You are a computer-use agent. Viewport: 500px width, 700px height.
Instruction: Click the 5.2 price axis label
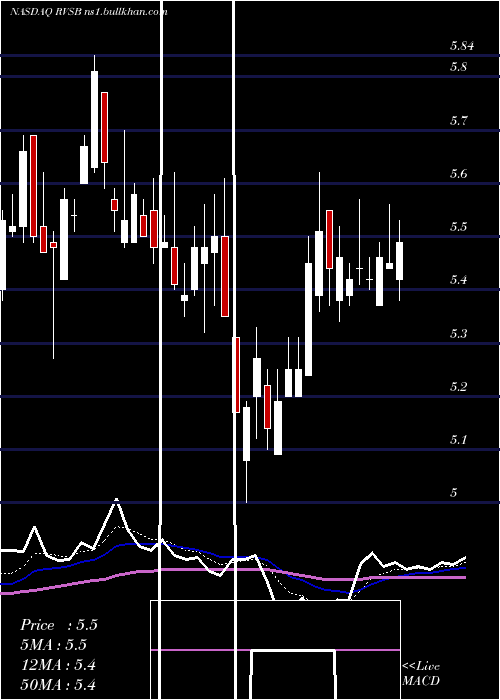coord(458,386)
